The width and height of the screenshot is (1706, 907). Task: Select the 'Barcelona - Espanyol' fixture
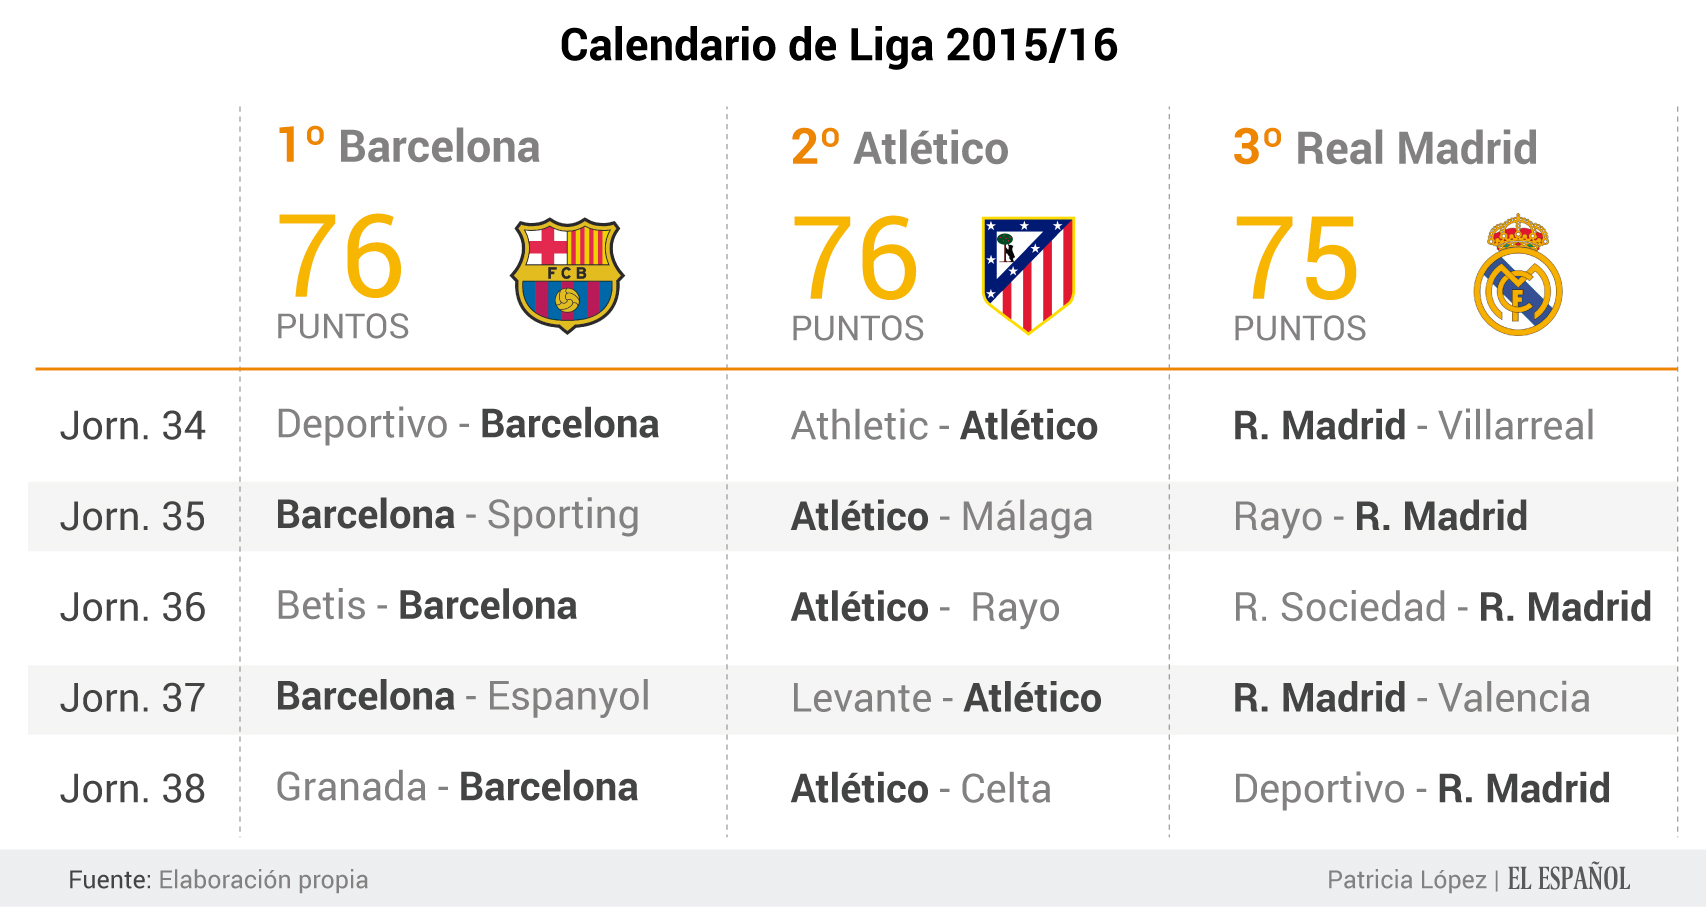tap(462, 696)
